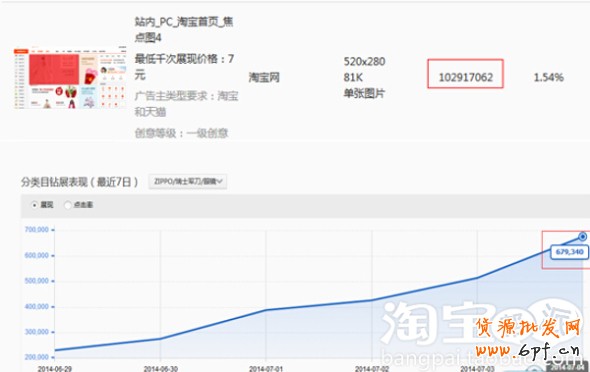Click the 2014-07-01 date axis label
590x372 pixels.
pos(266,369)
